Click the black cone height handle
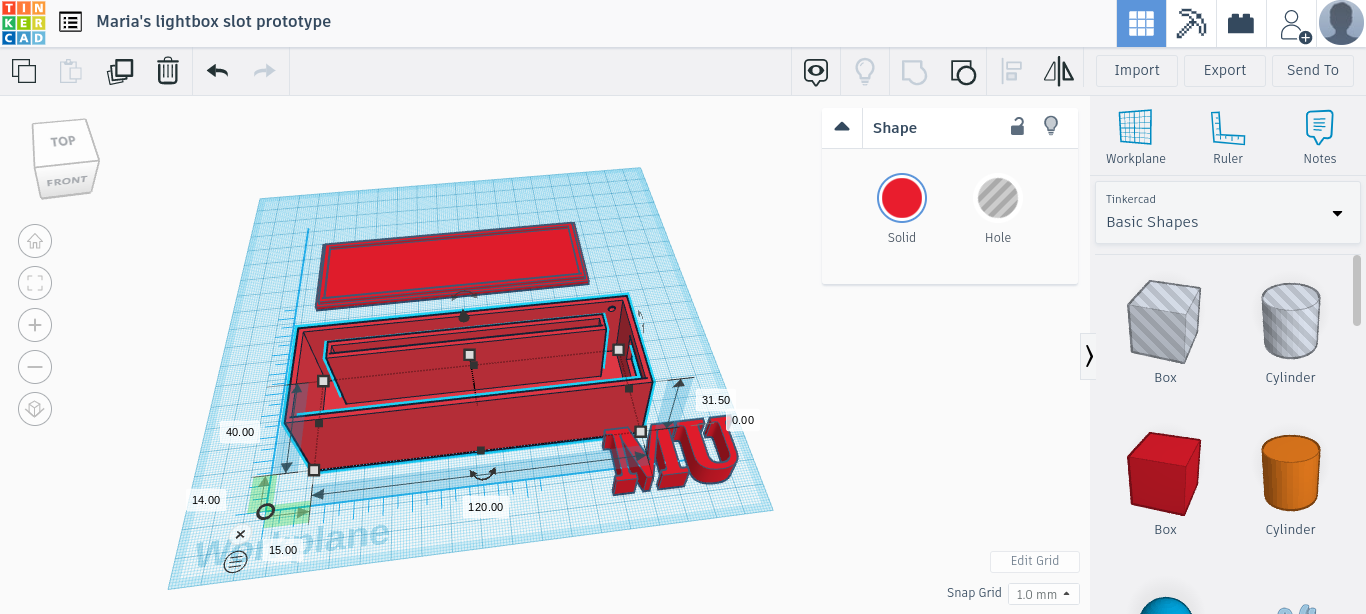This screenshot has height=614, width=1366. pos(463,316)
